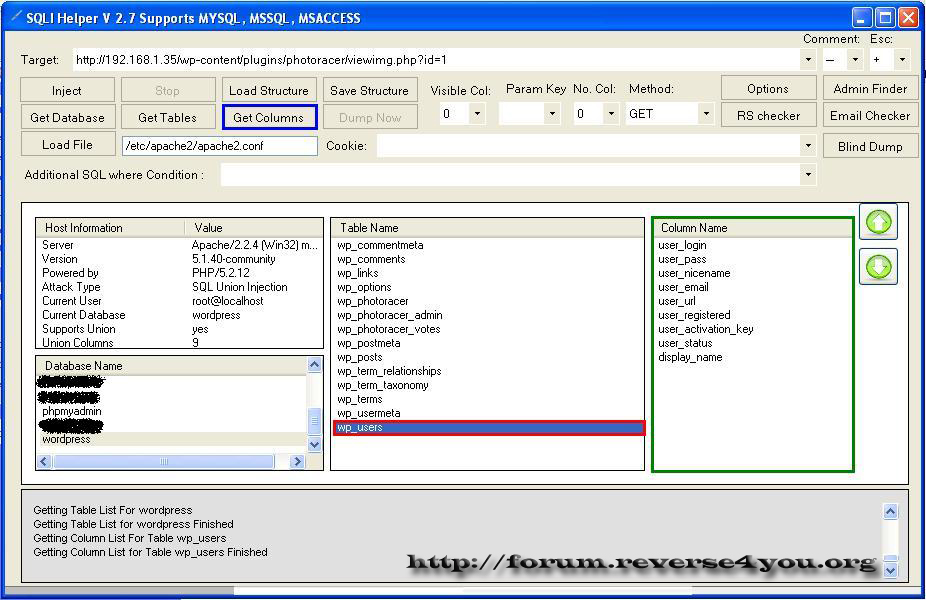926x600 pixels.
Task: Expand the Target URL dropdown
Action: click(808, 60)
